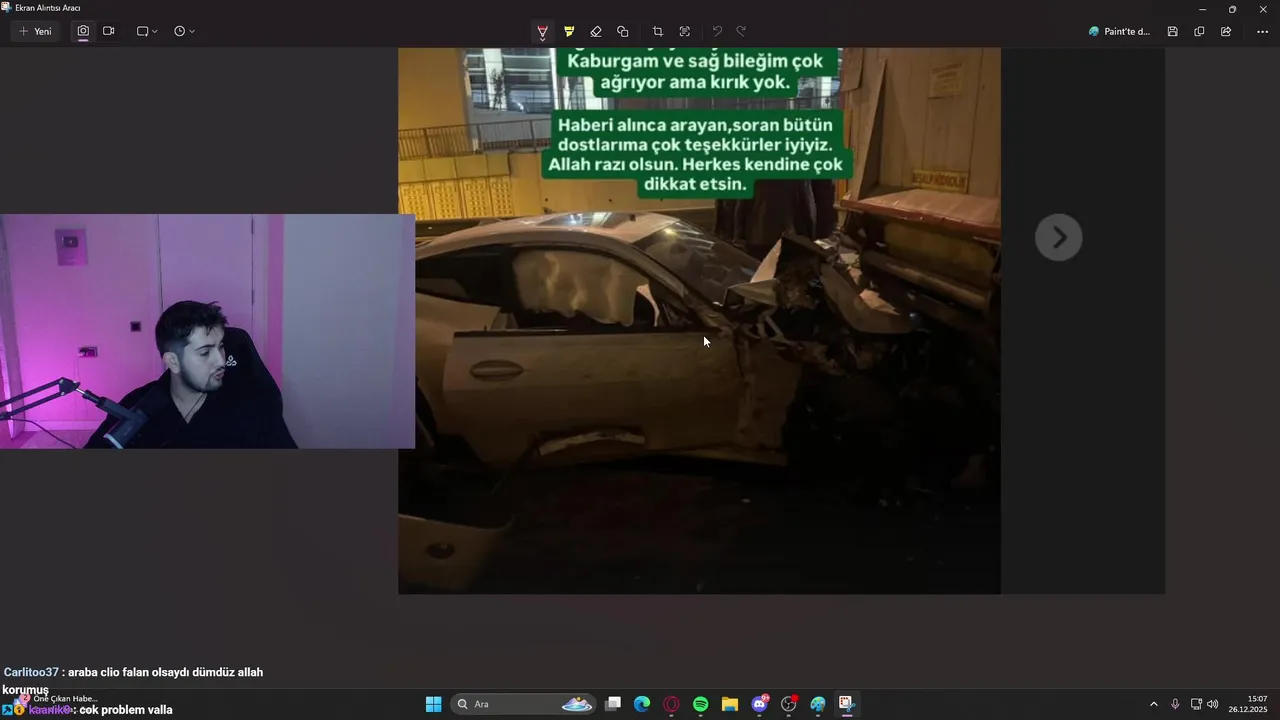Copy the snip to clipboard
The image size is (1280, 720).
tap(1199, 32)
